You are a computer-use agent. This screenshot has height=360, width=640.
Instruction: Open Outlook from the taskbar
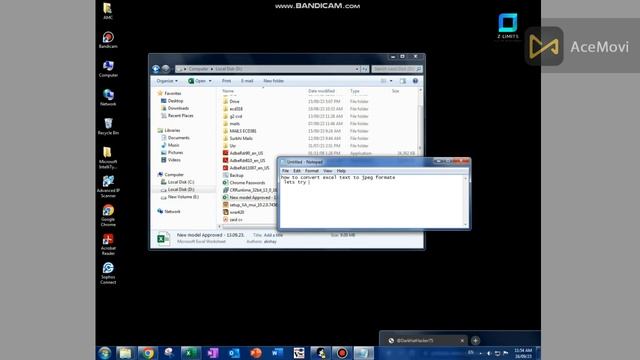click(234, 353)
